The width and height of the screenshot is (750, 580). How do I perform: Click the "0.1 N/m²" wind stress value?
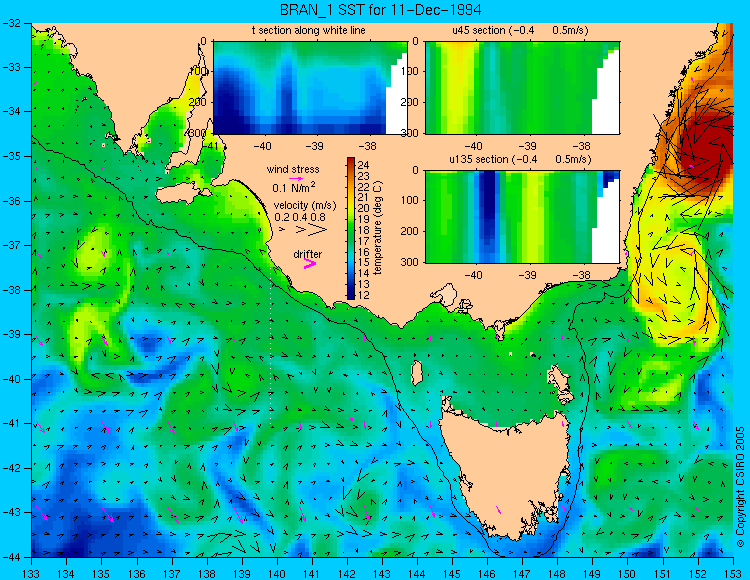coord(294,187)
